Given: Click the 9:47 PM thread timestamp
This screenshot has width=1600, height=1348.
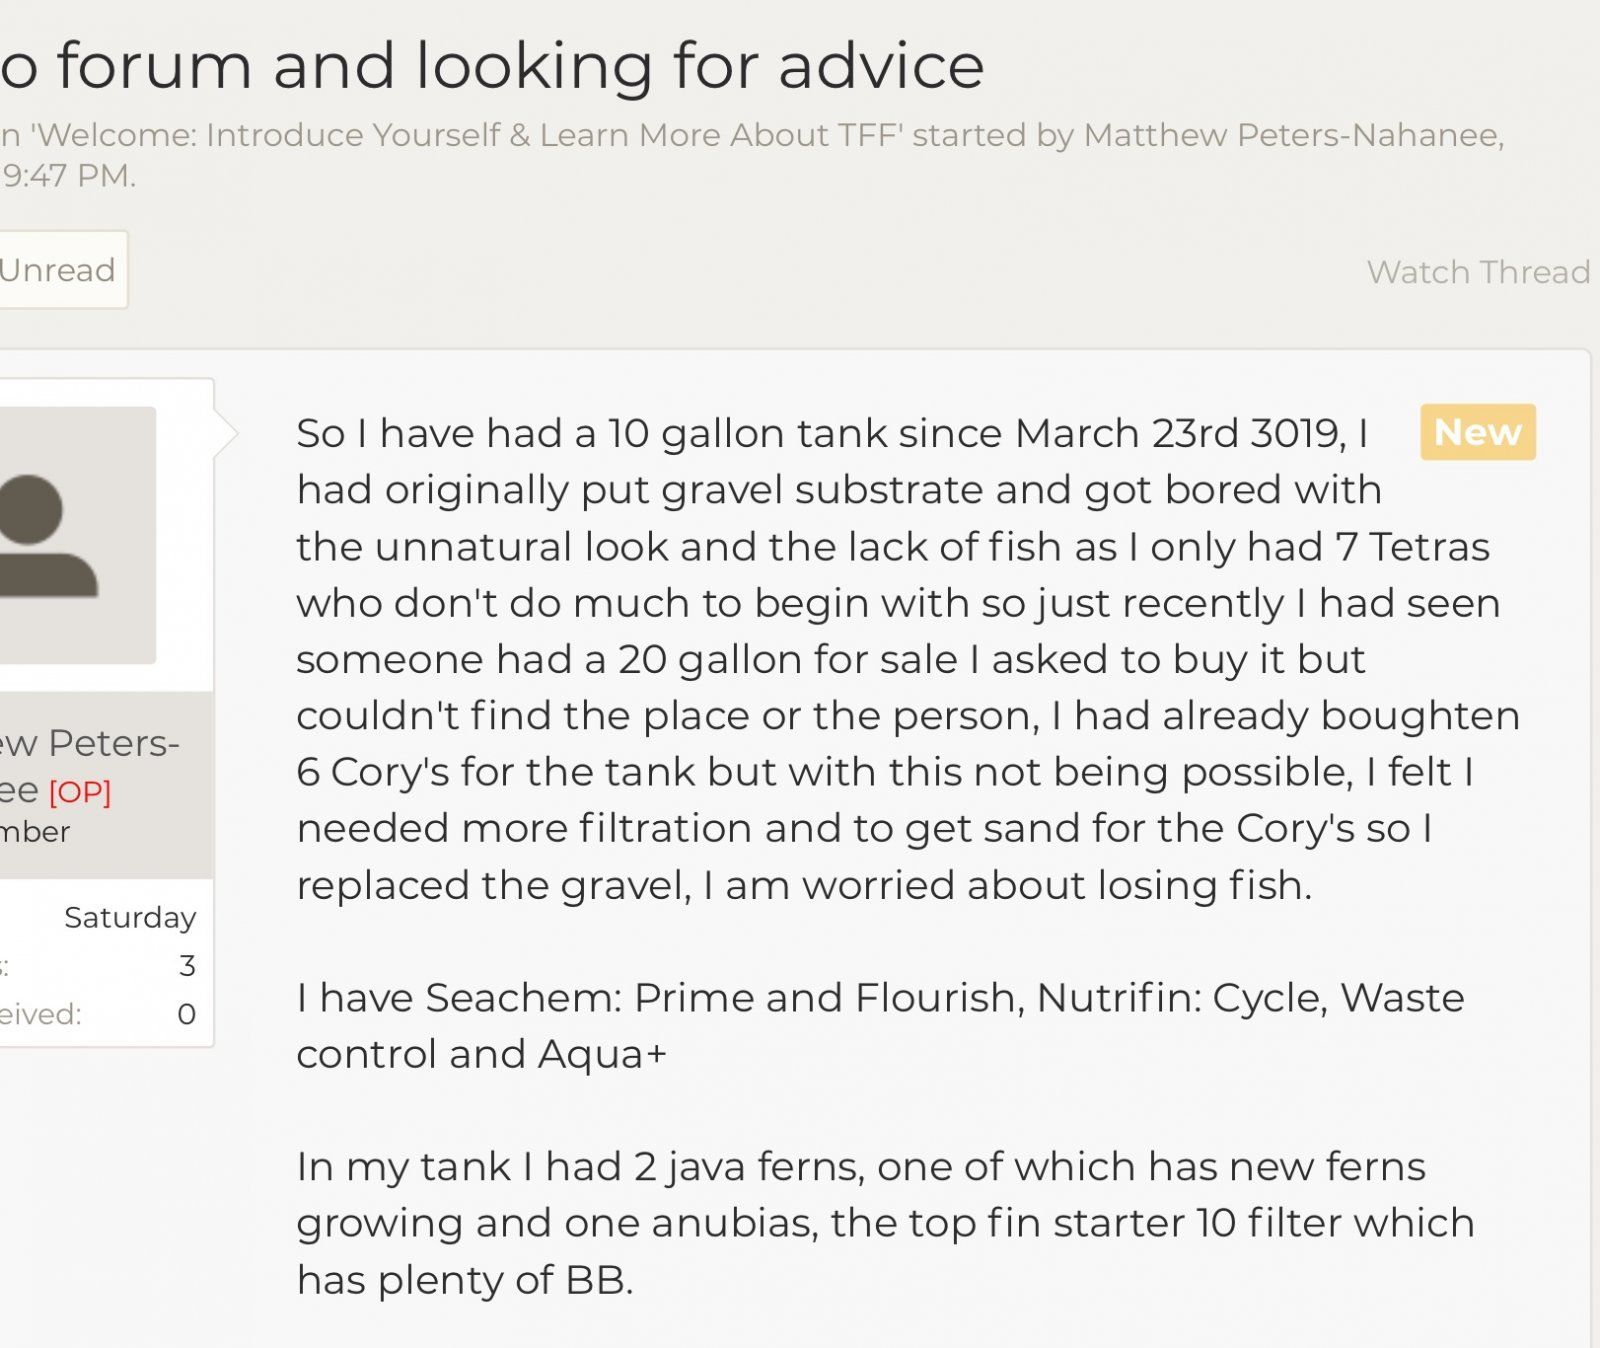Looking at the screenshot, I should click(x=68, y=176).
